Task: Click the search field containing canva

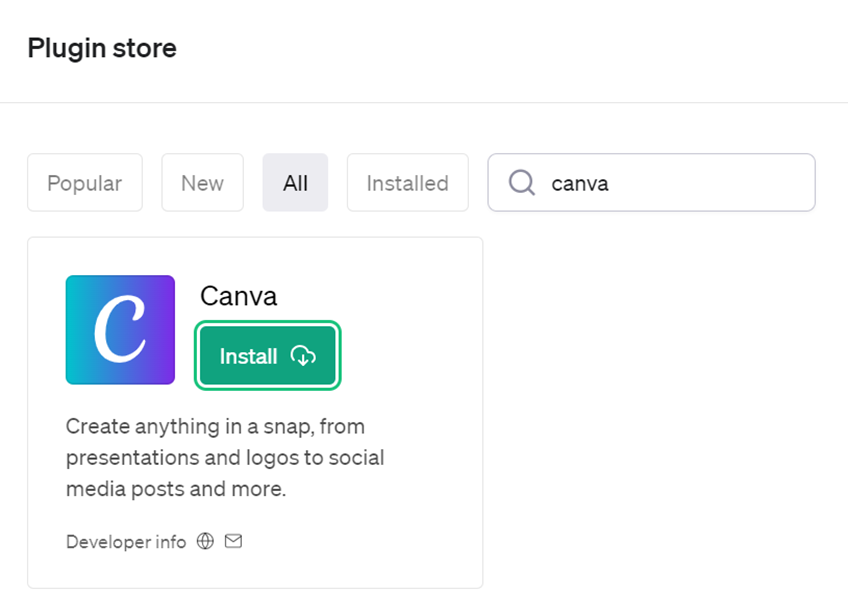Action: click(x=650, y=182)
